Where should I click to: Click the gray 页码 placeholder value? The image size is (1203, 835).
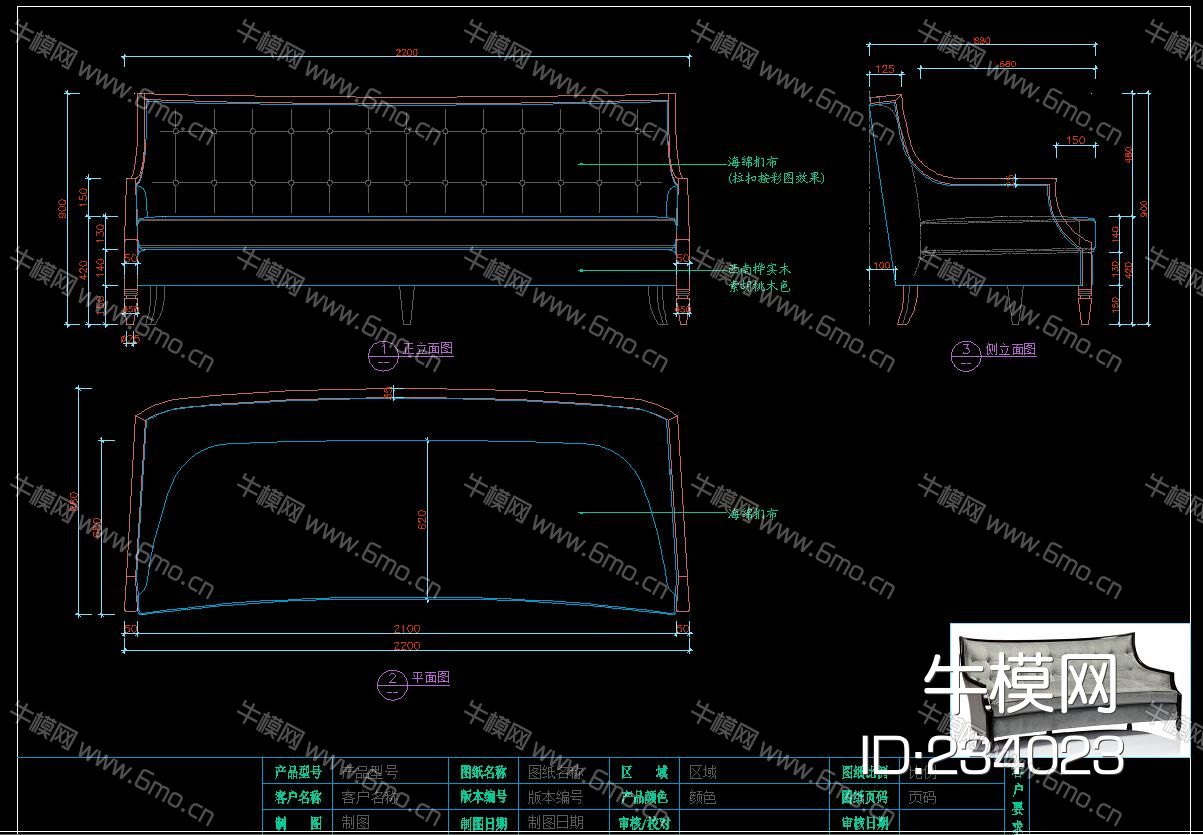[922, 798]
